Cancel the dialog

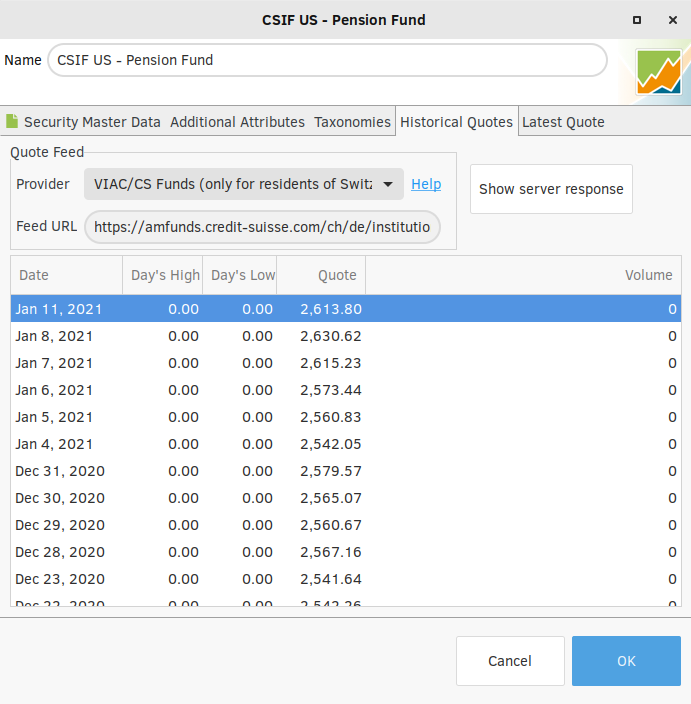point(510,661)
